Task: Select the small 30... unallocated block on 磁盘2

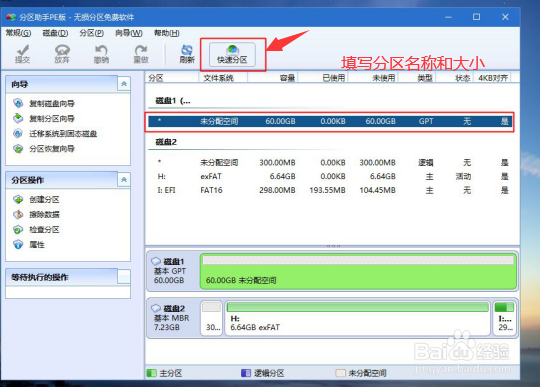Action: tap(211, 318)
